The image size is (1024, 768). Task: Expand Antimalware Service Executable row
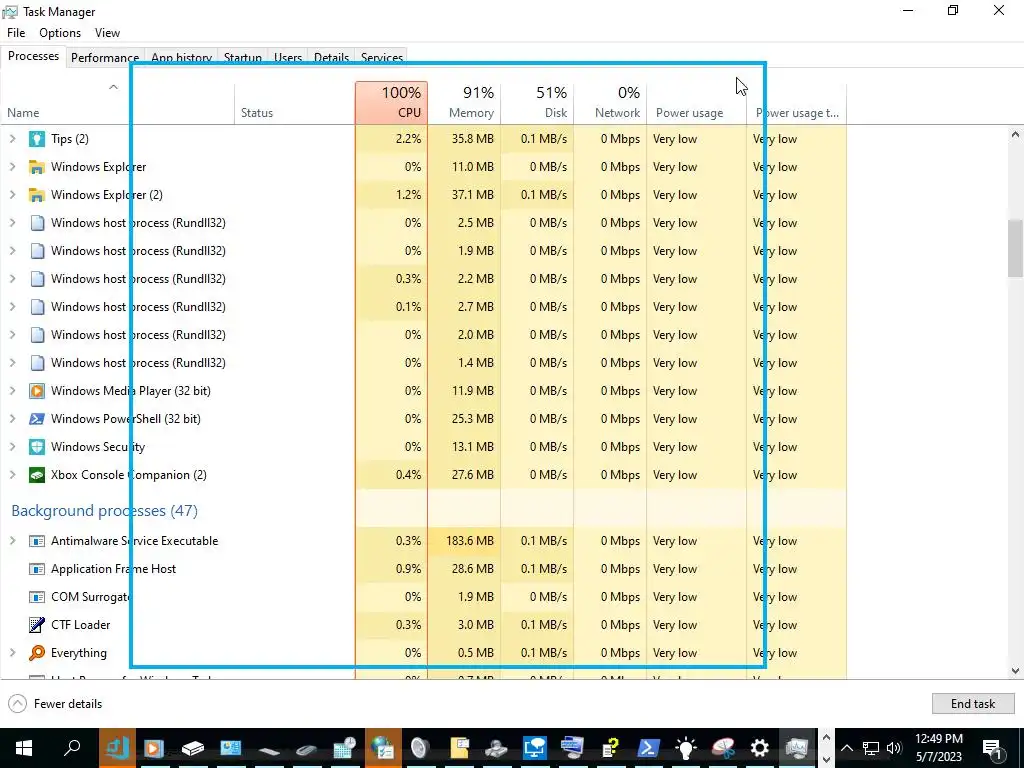12,541
